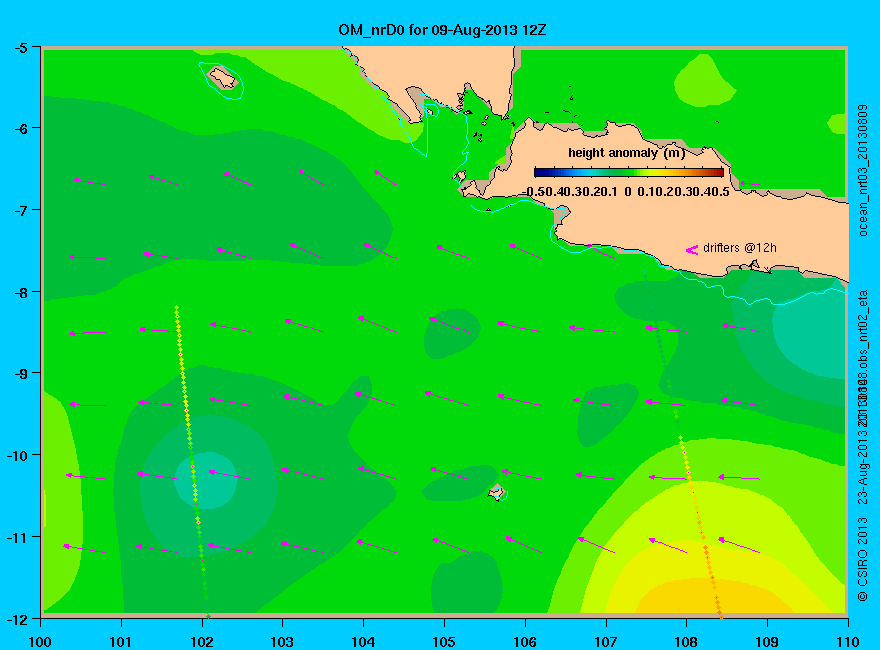This screenshot has width=880, height=650.
Task: Click the x-axis label 101
Action: (x=121, y=642)
